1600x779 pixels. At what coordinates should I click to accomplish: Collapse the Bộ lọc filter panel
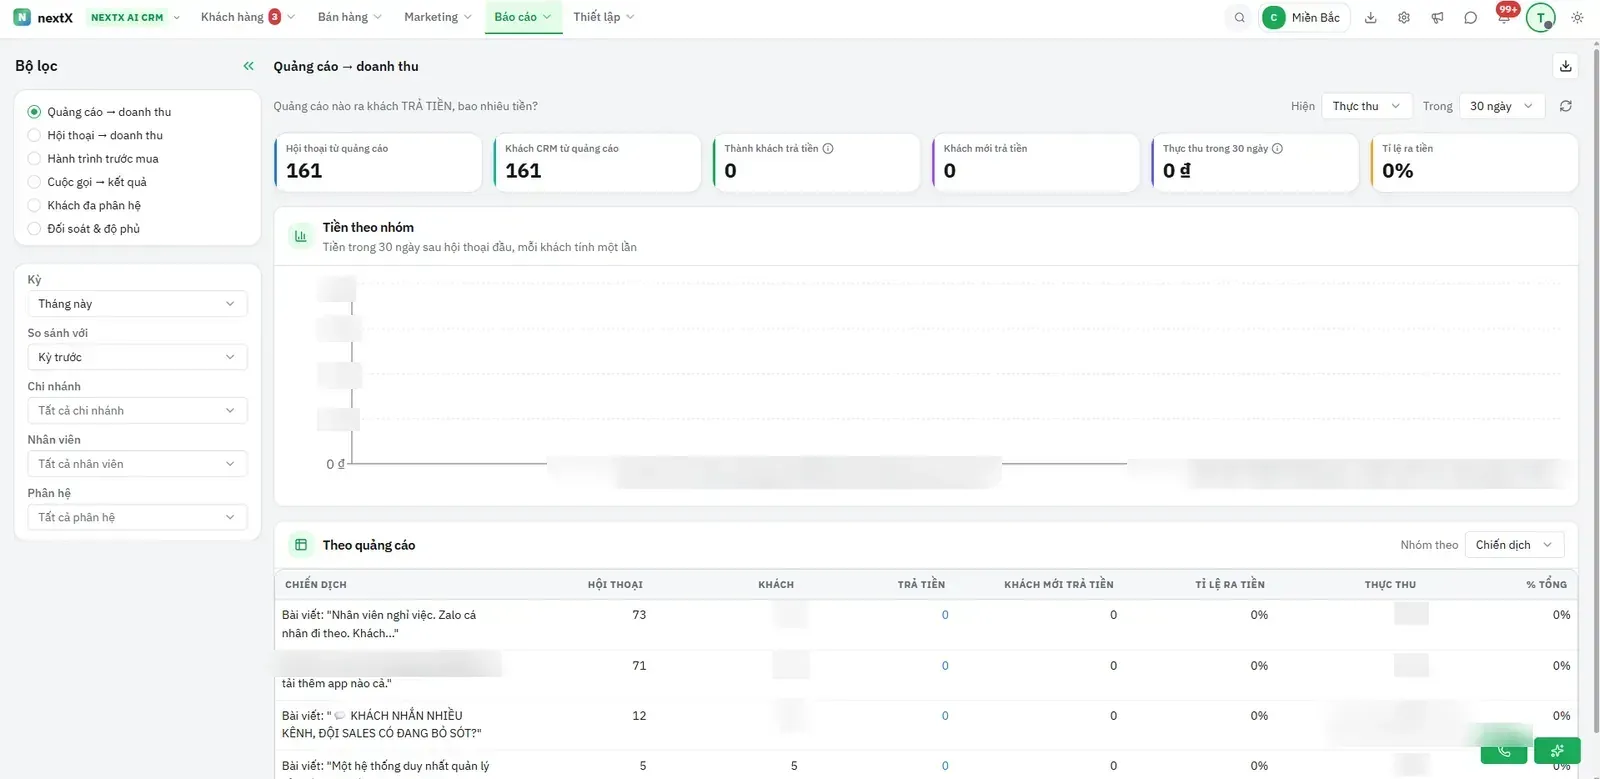click(x=249, y=66)
